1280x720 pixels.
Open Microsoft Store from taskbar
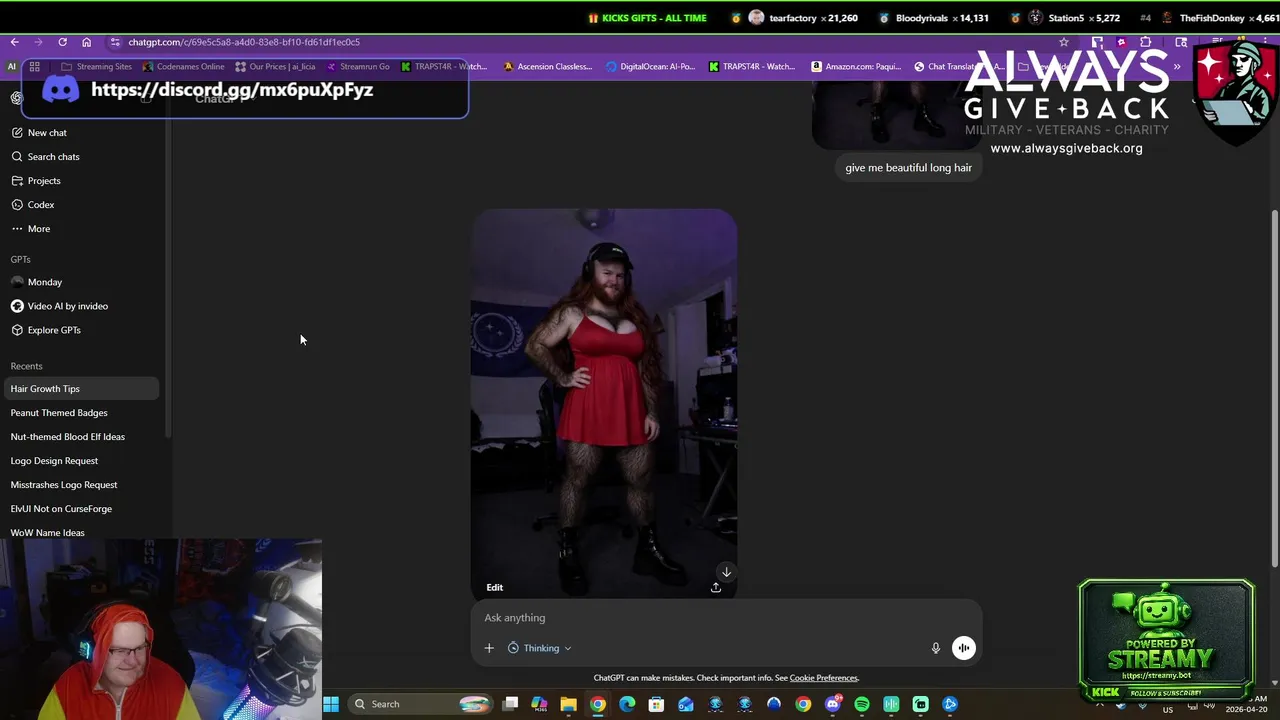(x=656, y=704)
